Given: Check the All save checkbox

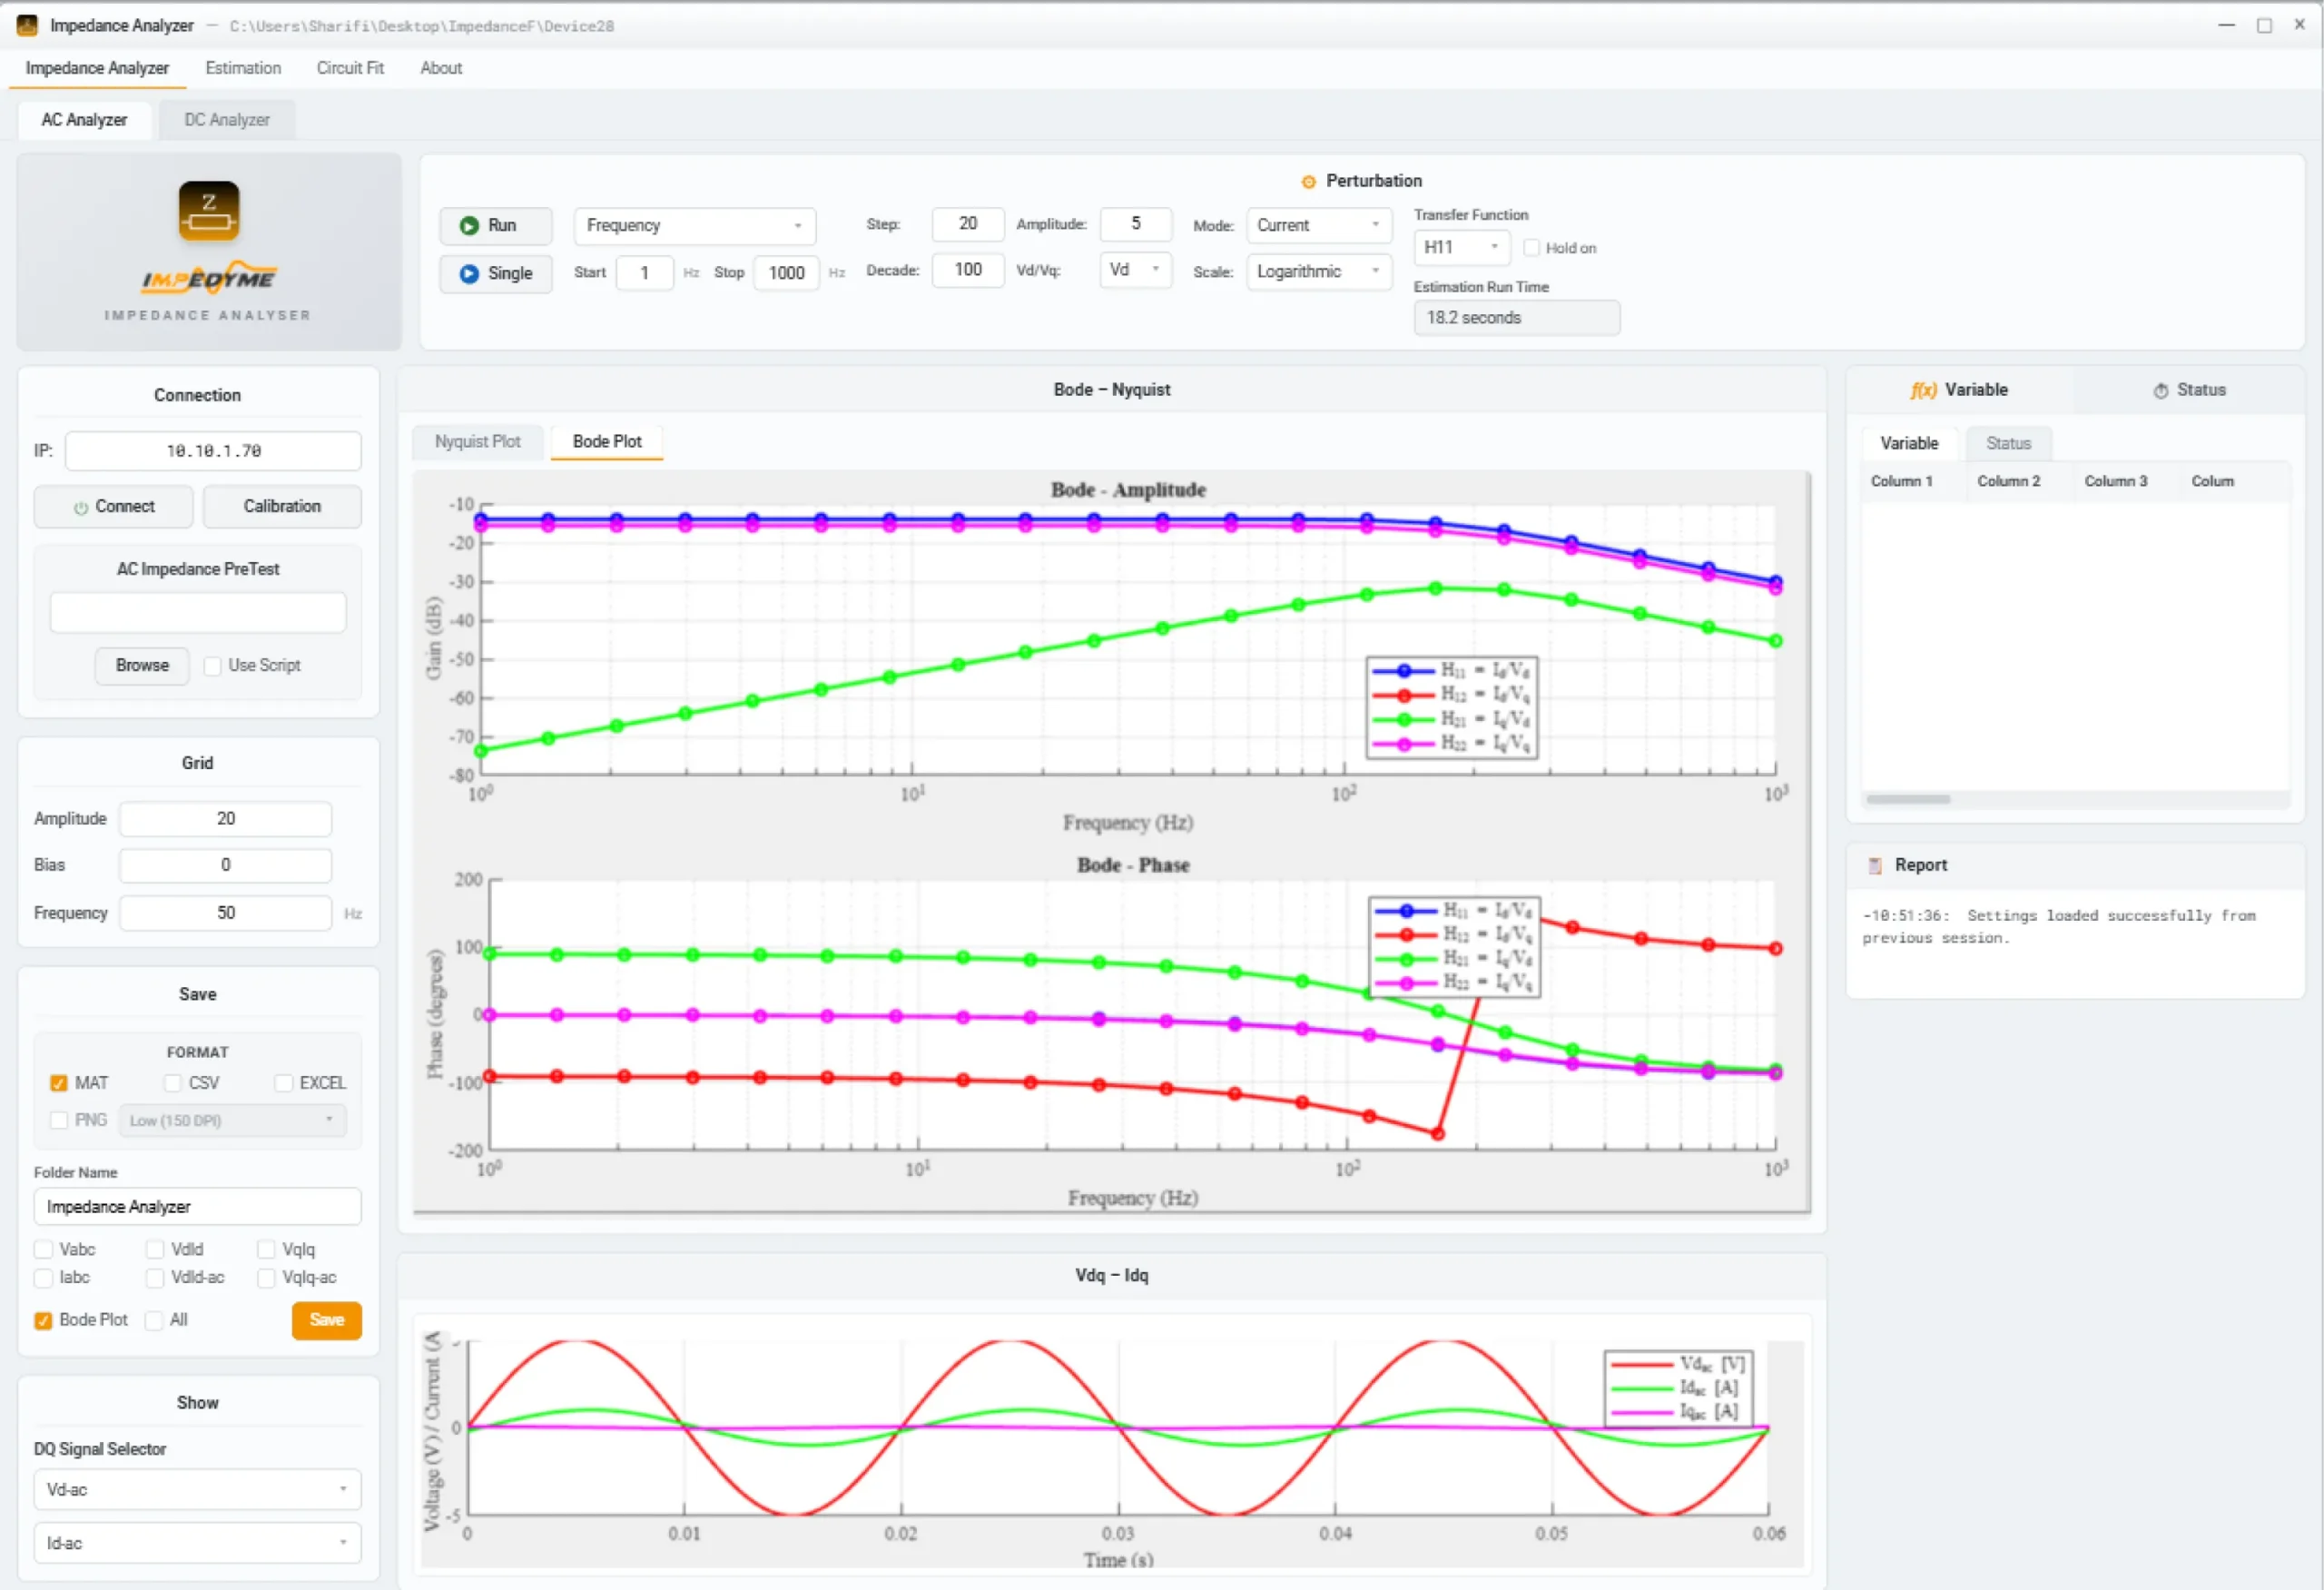Looking at the screenshot, I should (x=154, y=1321).
